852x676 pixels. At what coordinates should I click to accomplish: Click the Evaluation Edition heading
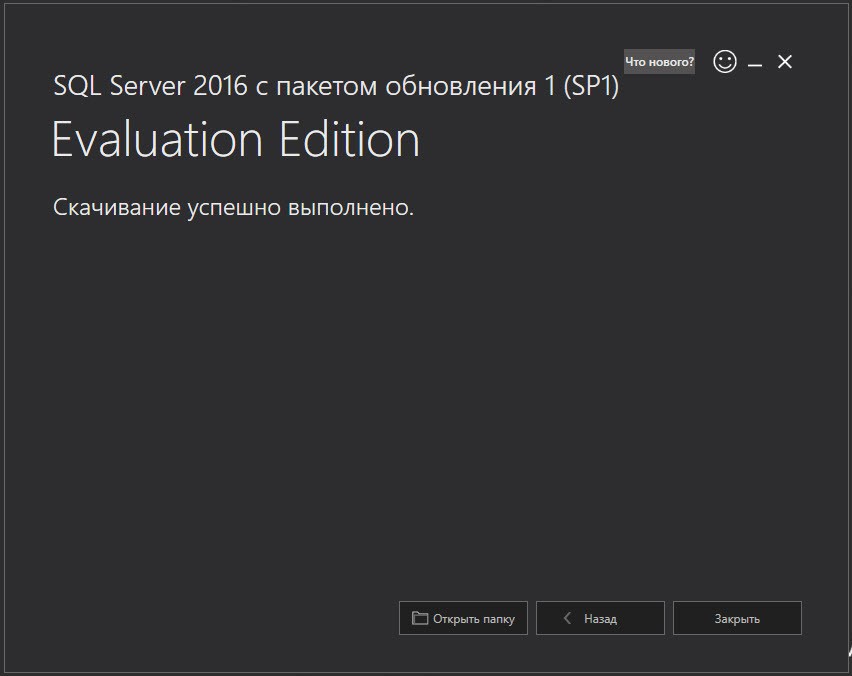[235, 140]
